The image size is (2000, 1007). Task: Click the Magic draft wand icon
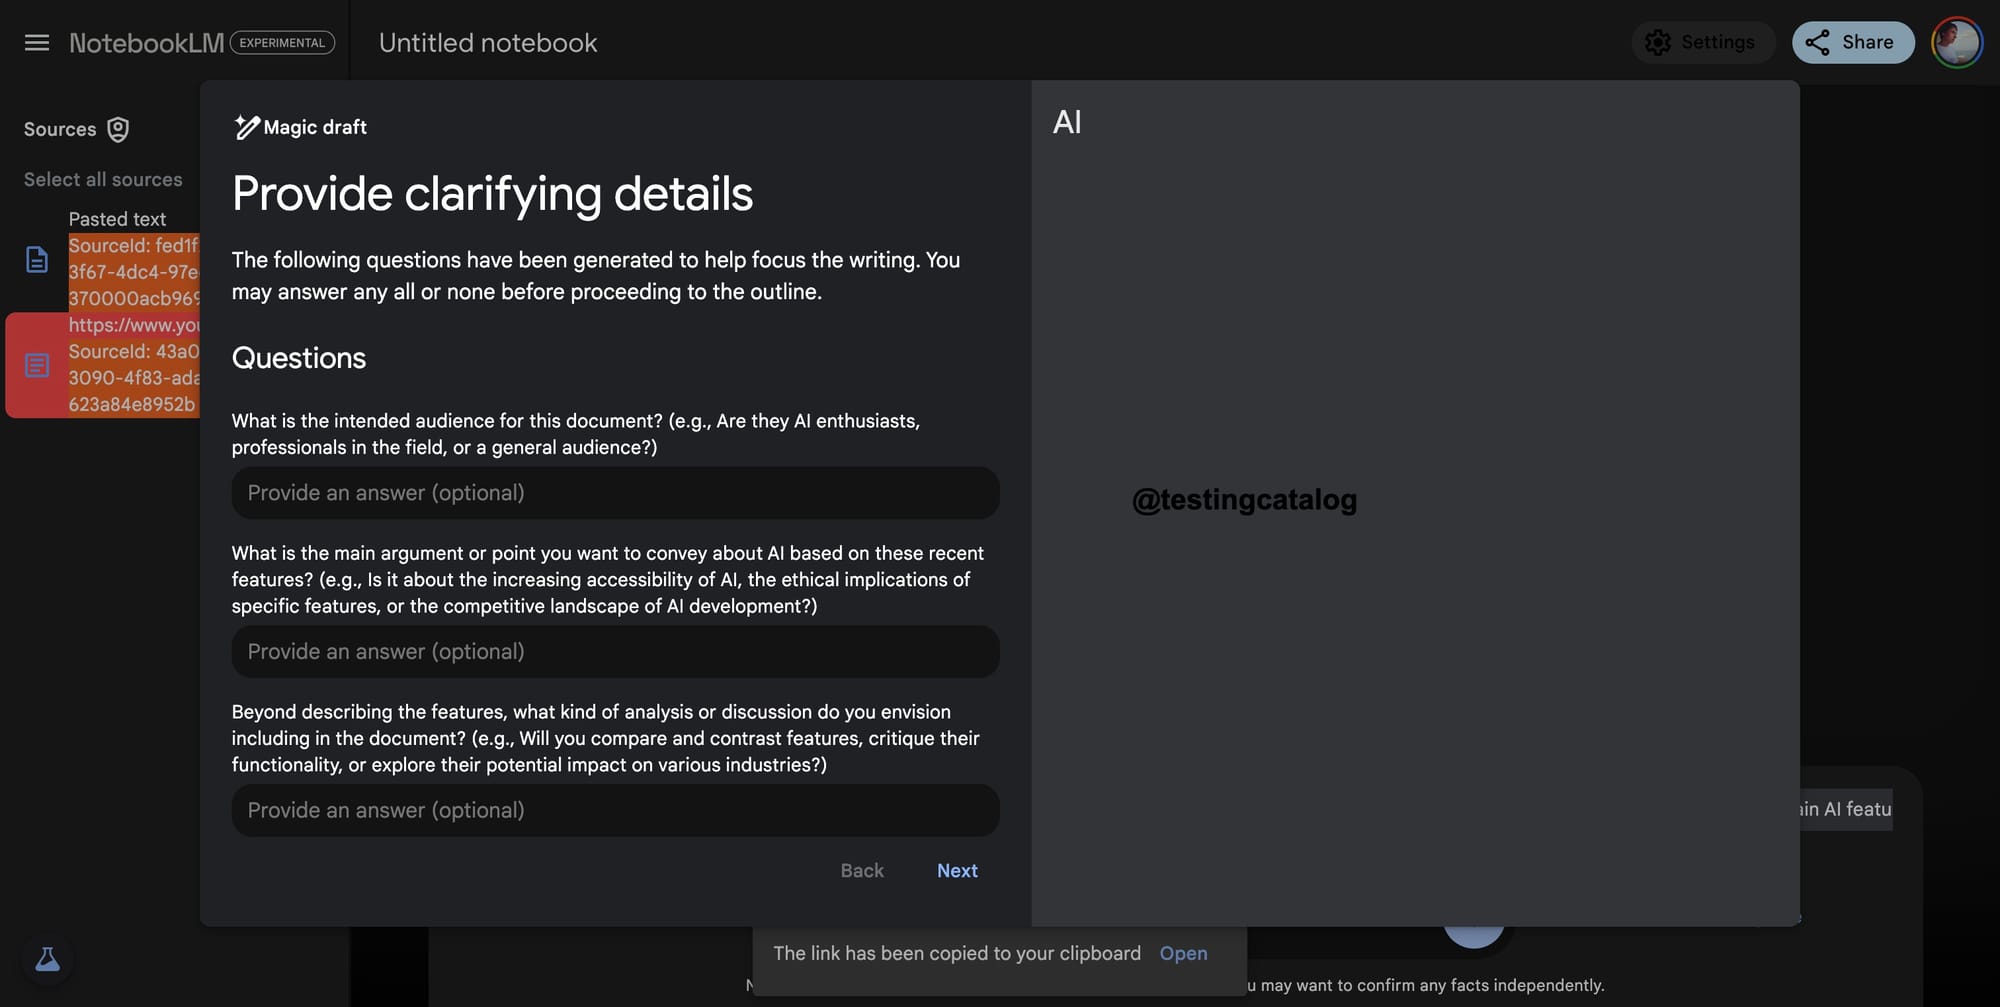(245, 127)
